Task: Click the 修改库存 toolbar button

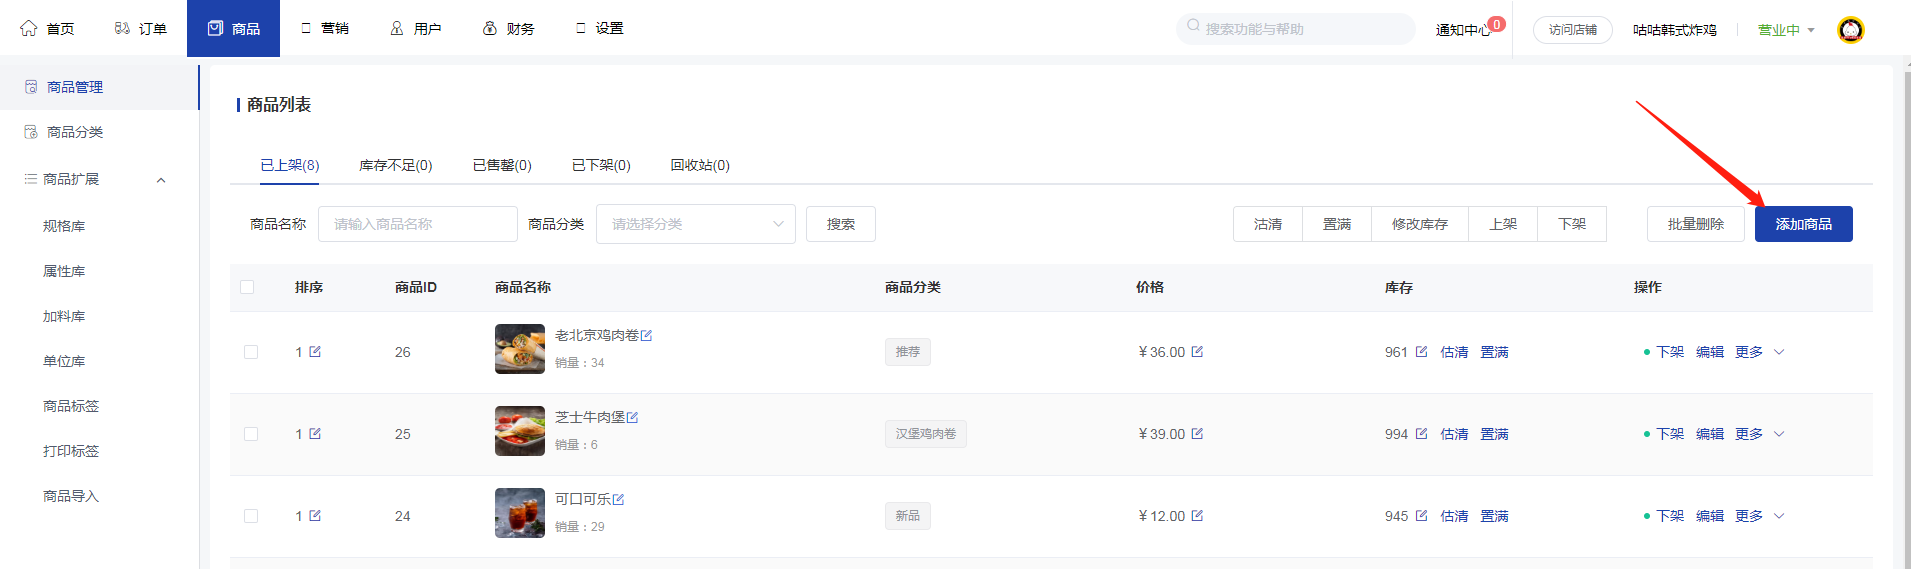Action: [1420, 224]
